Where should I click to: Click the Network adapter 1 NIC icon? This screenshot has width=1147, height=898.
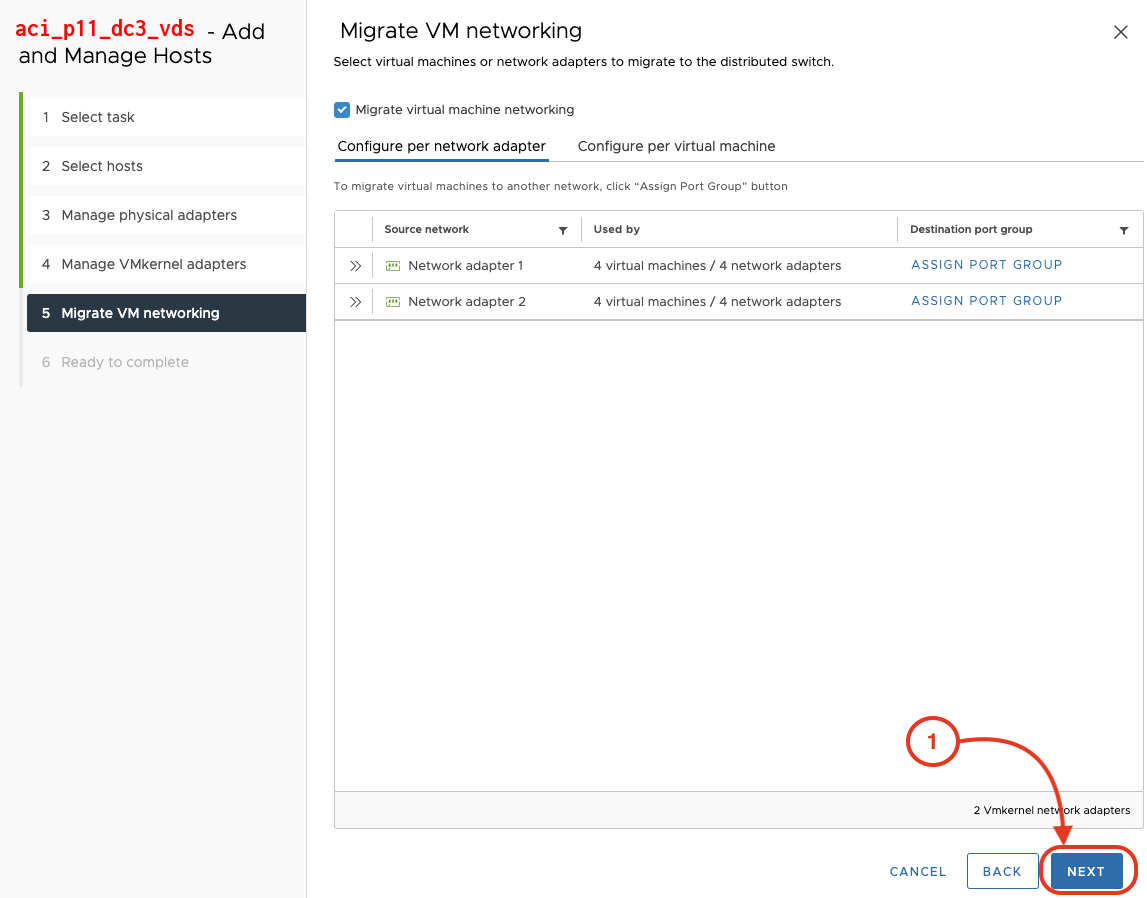tap(393, 266)
